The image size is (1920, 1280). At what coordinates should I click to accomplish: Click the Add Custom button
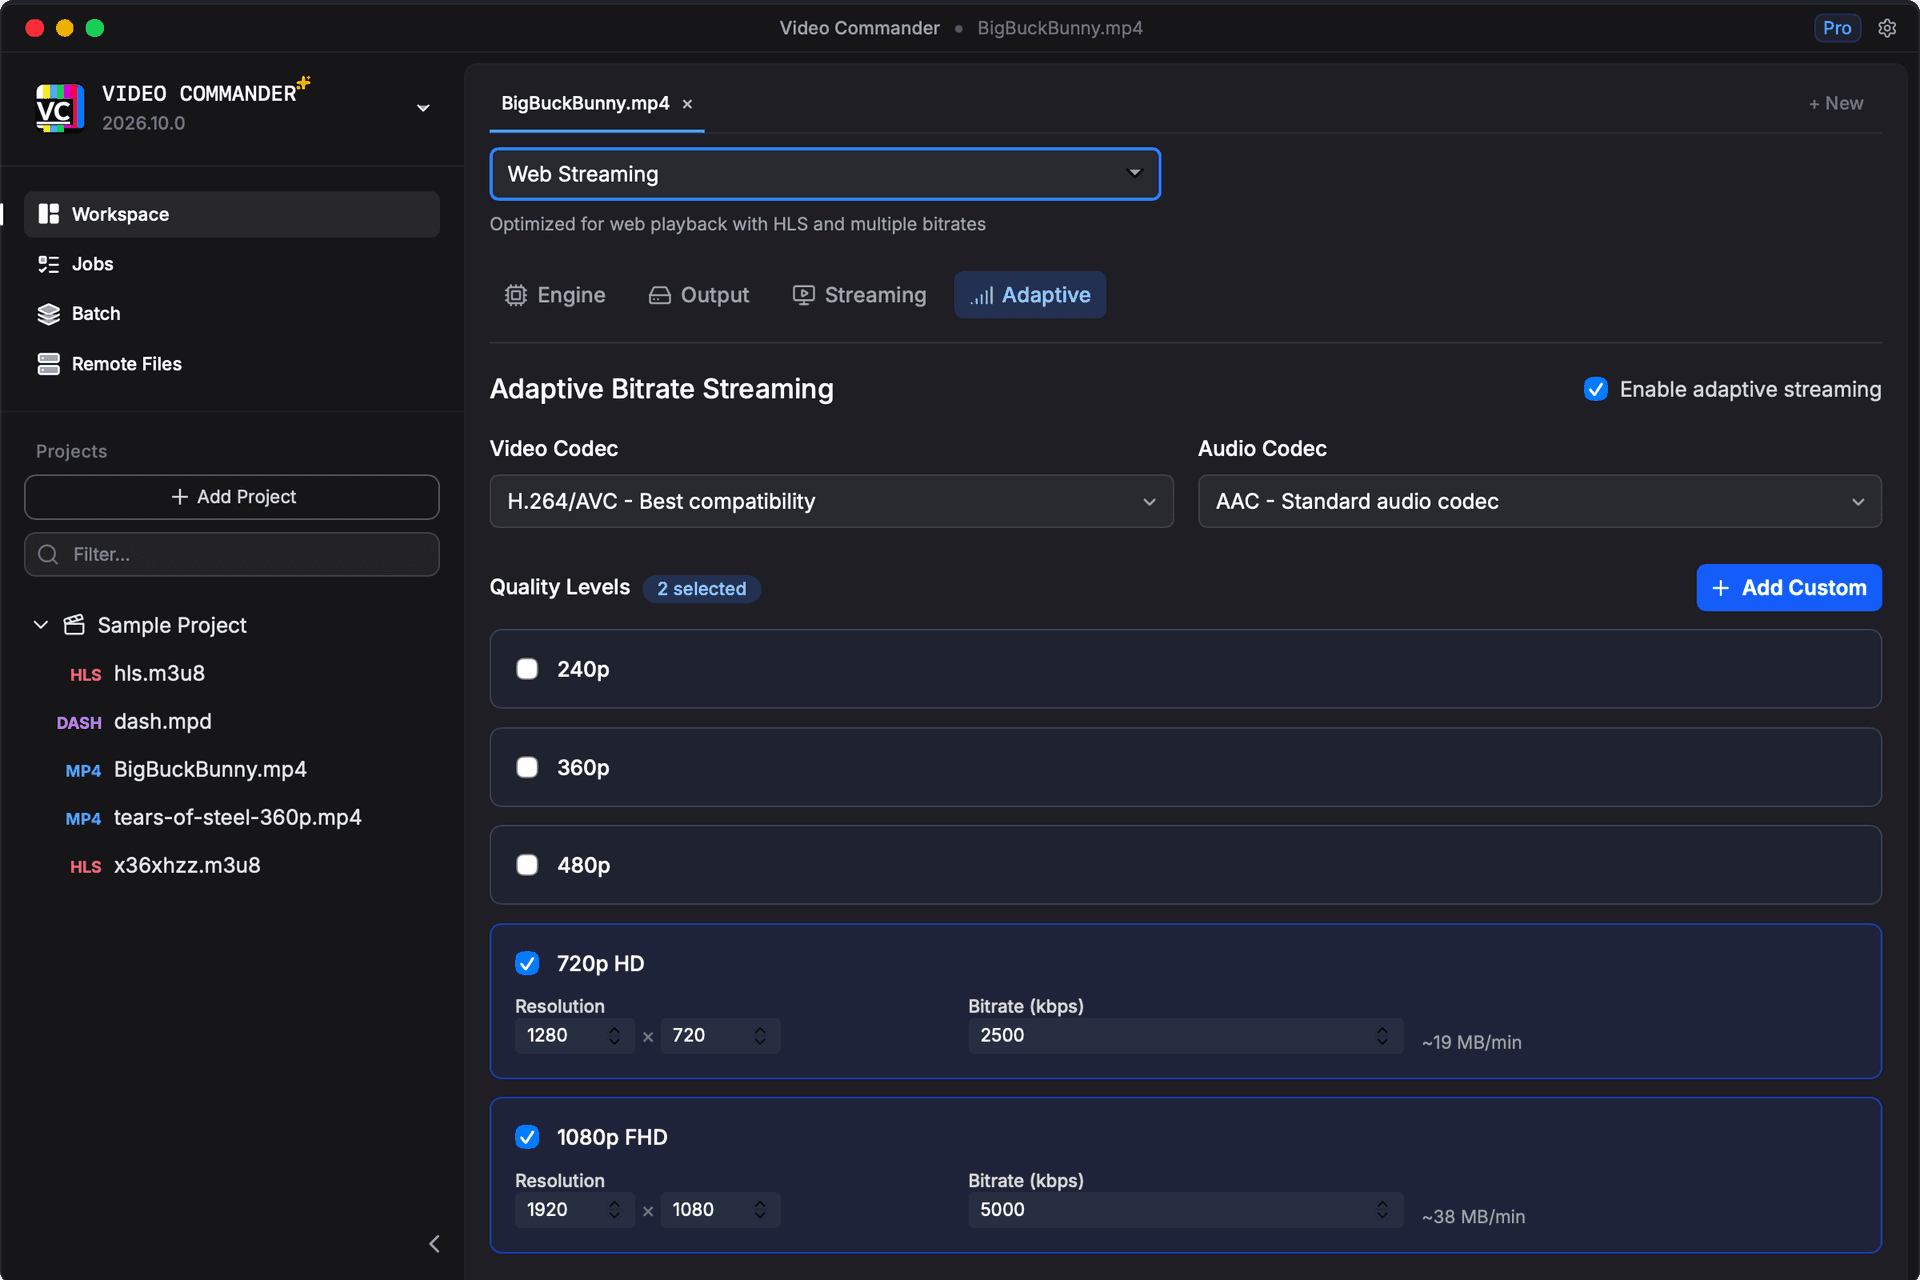[1789, 588]
